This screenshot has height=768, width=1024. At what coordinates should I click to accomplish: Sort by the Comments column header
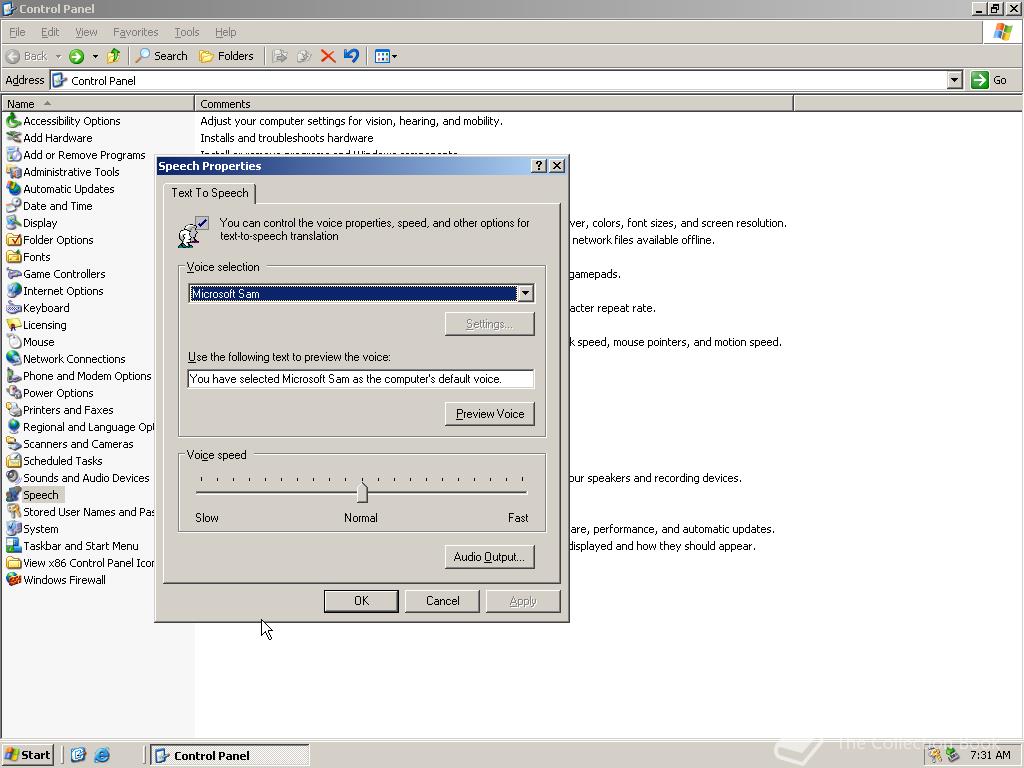pos(494,103)
